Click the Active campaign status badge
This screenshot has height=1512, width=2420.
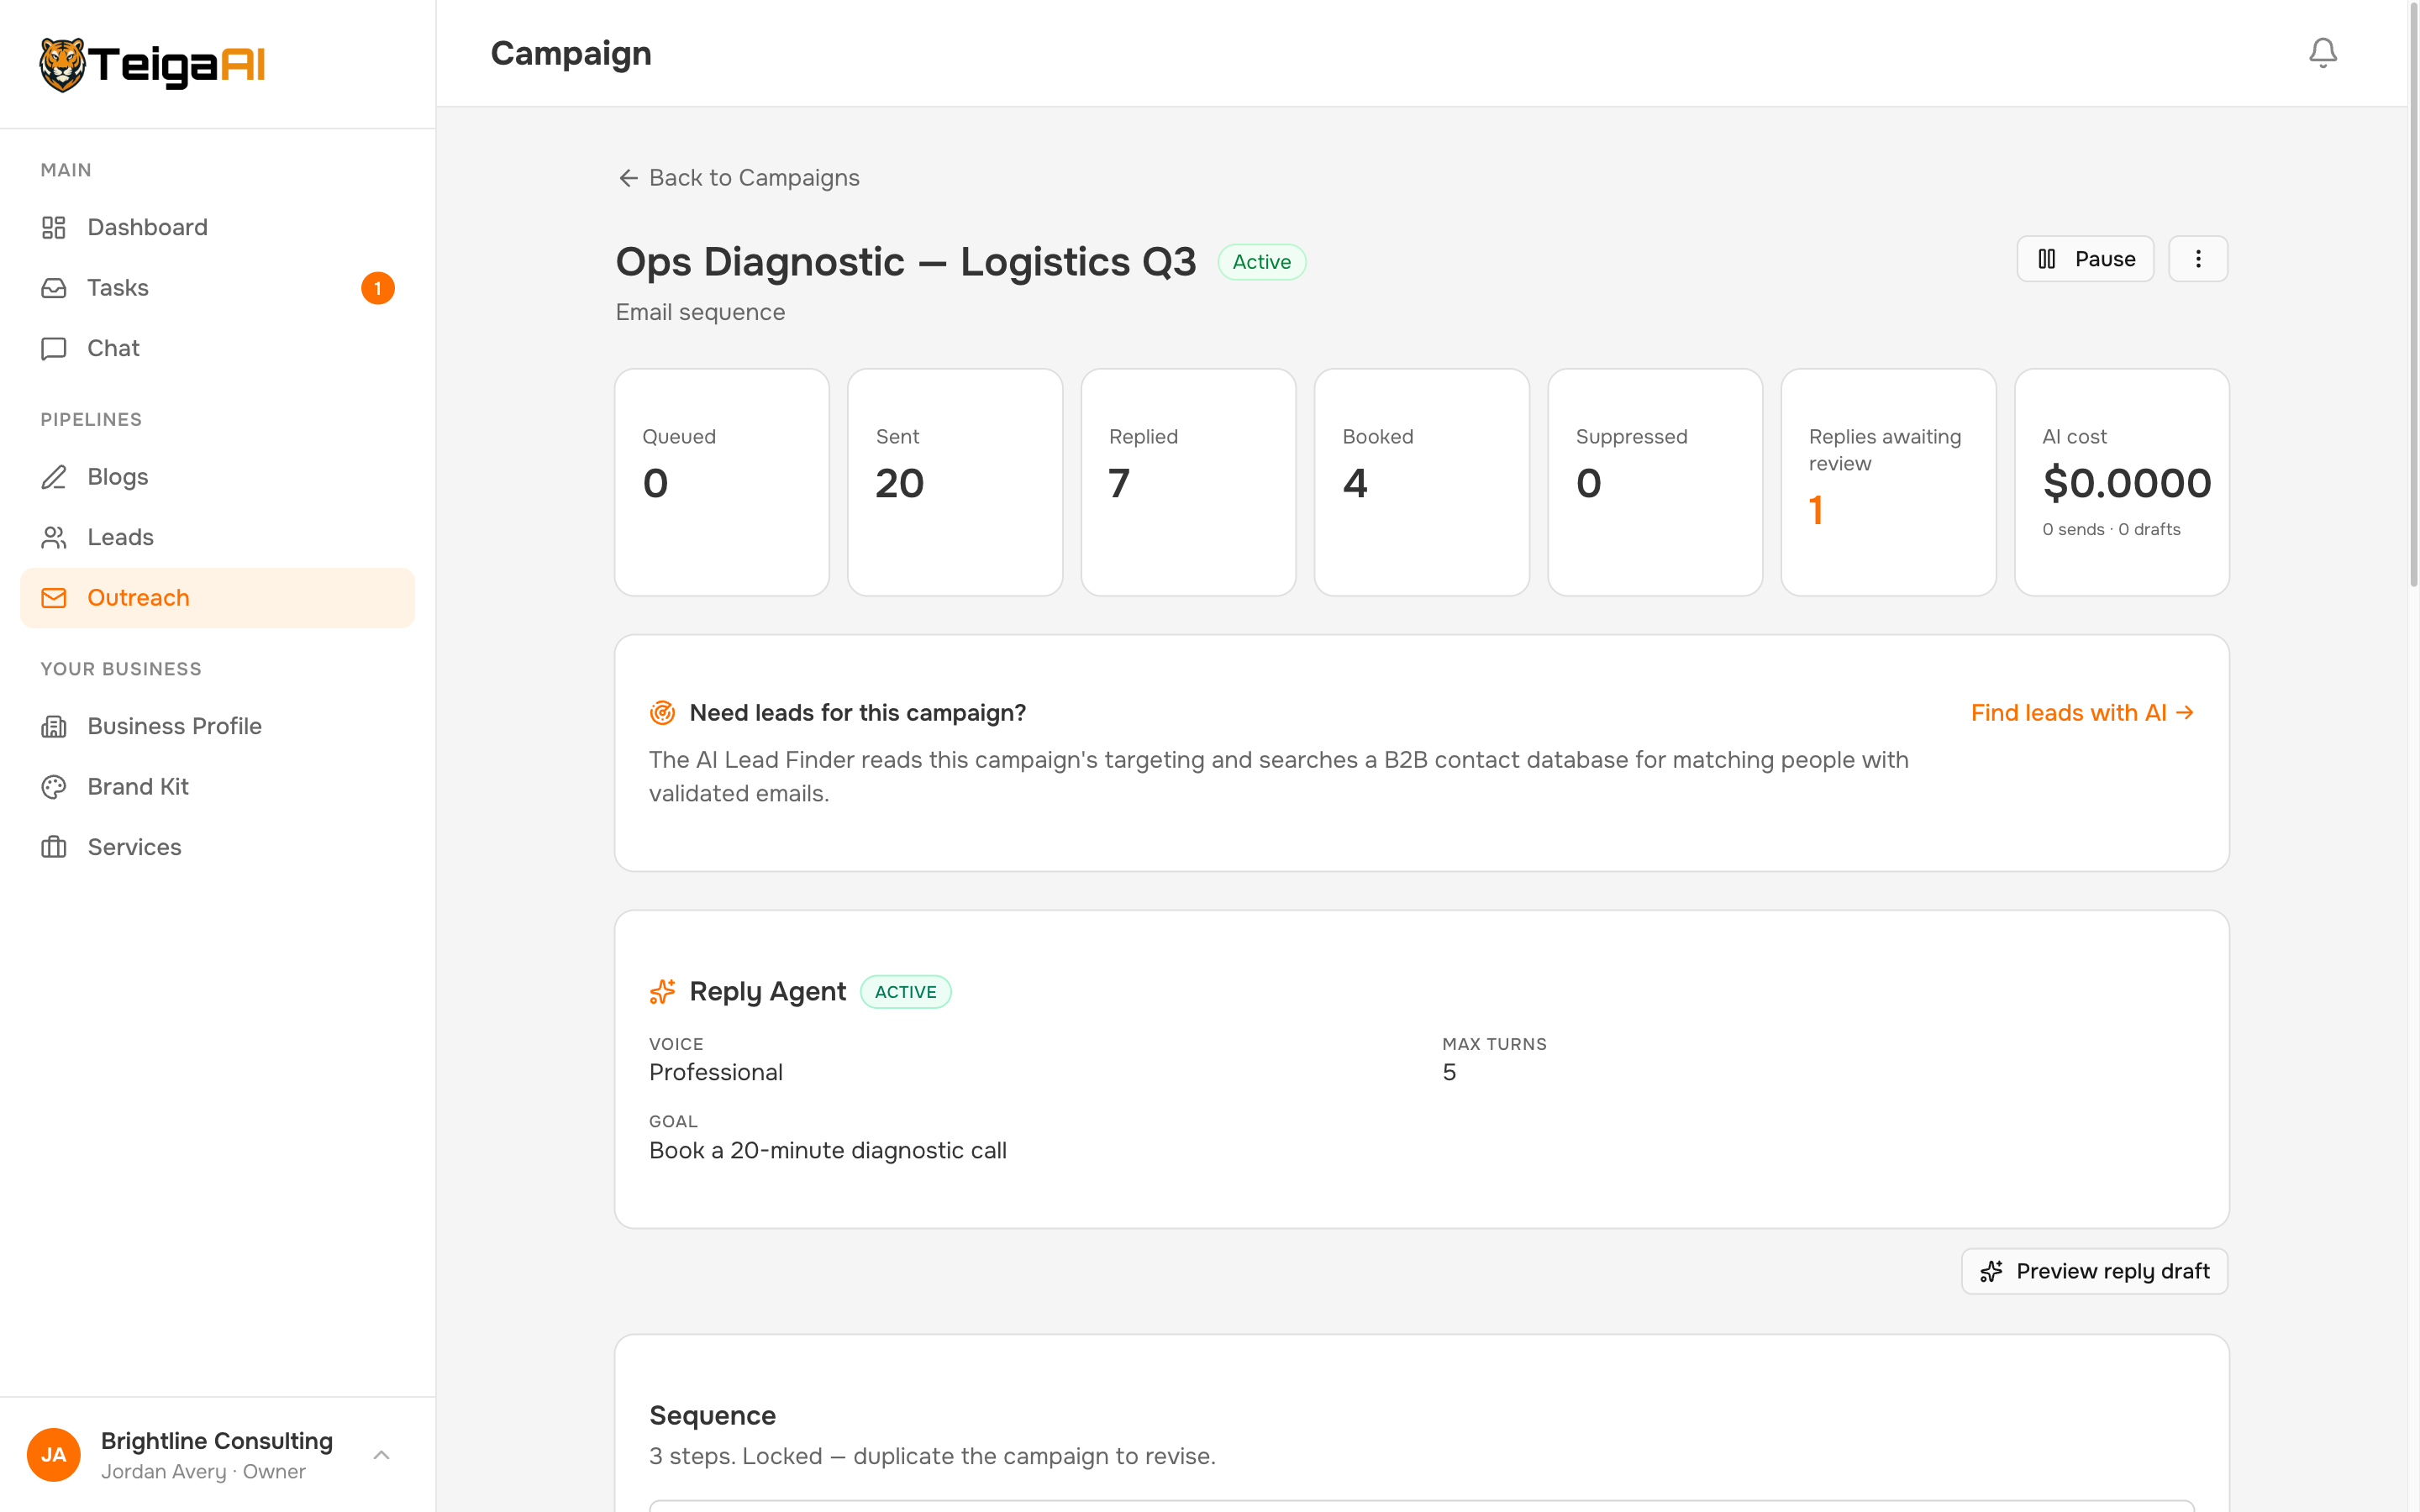(1261, 262)
